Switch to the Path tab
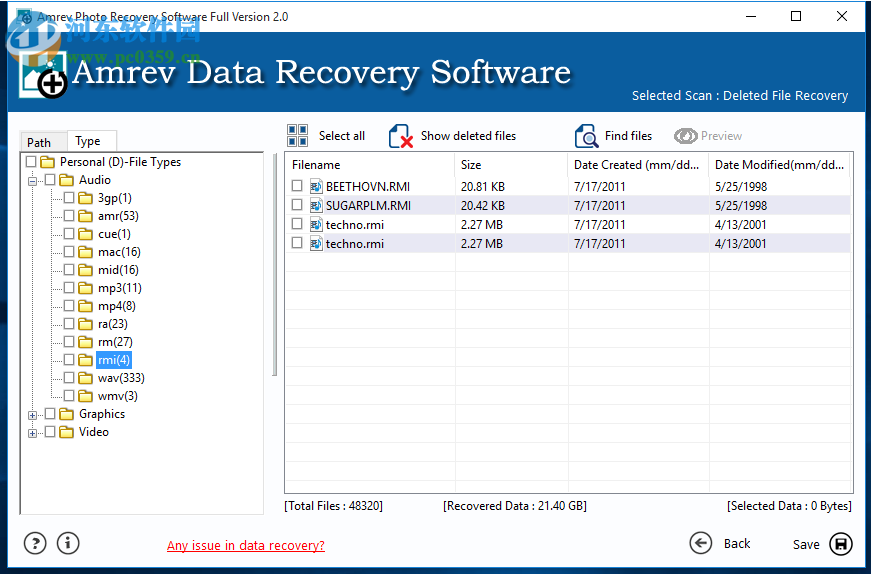The image size is (871, 574). click(x=43, y=142)
